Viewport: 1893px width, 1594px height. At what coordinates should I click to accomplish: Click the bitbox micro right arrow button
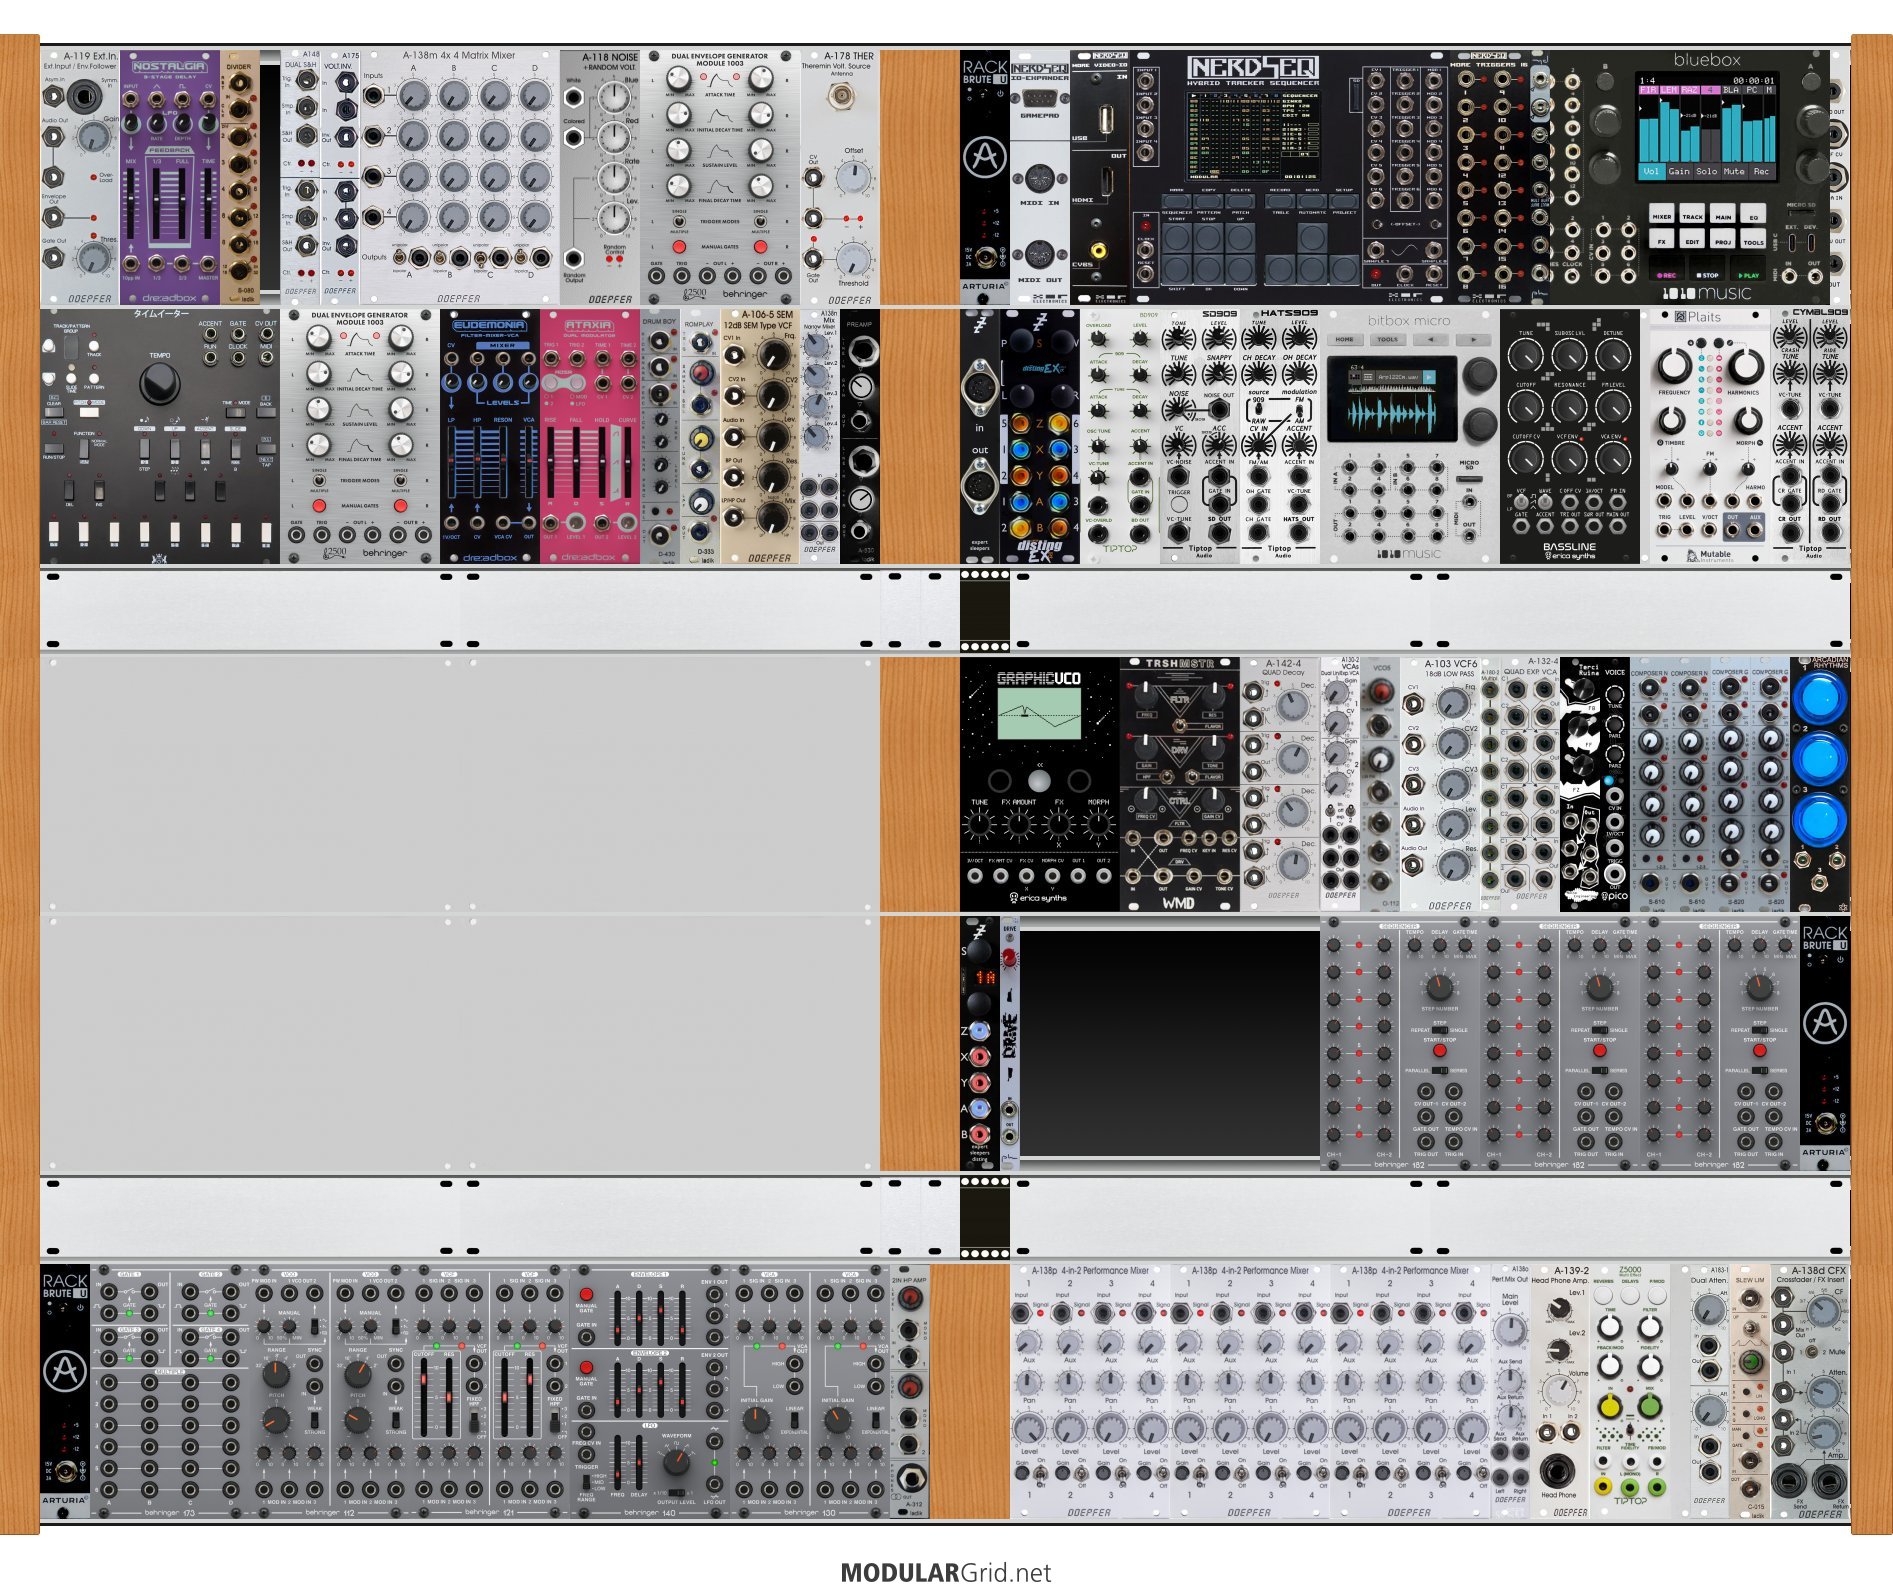1473,339
